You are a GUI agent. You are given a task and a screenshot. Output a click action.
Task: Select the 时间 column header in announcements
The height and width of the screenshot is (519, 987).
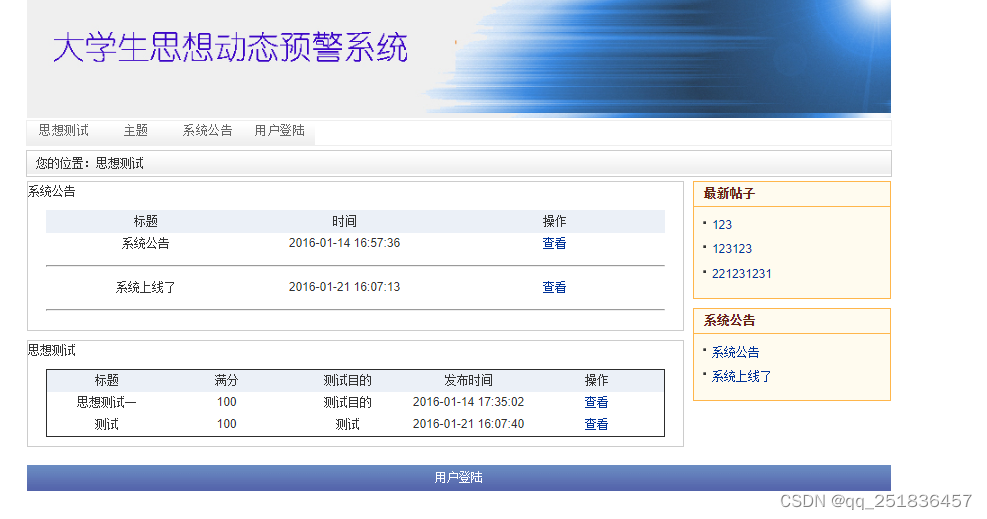tap(344, 221)
